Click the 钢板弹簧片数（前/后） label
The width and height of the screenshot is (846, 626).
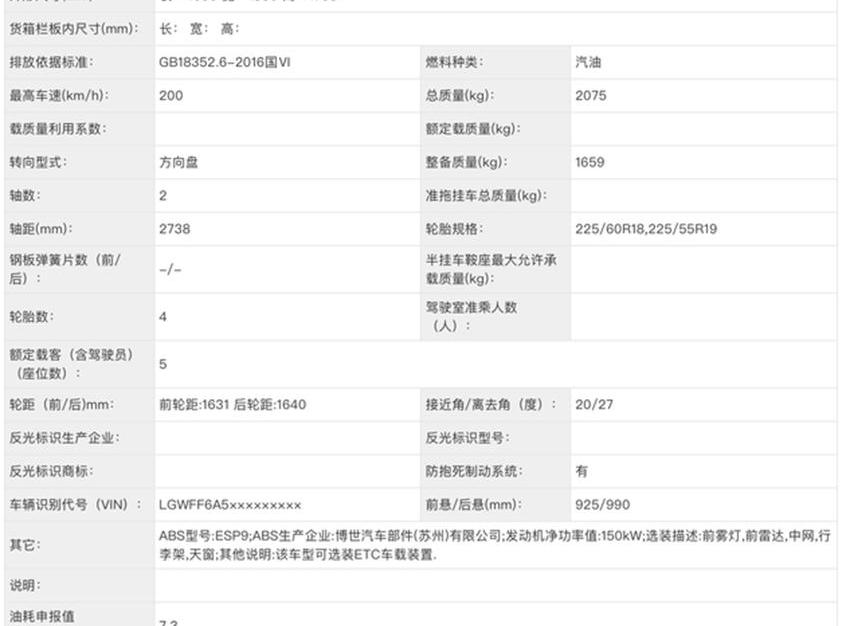pyautogui.click(x=65, y=269)
